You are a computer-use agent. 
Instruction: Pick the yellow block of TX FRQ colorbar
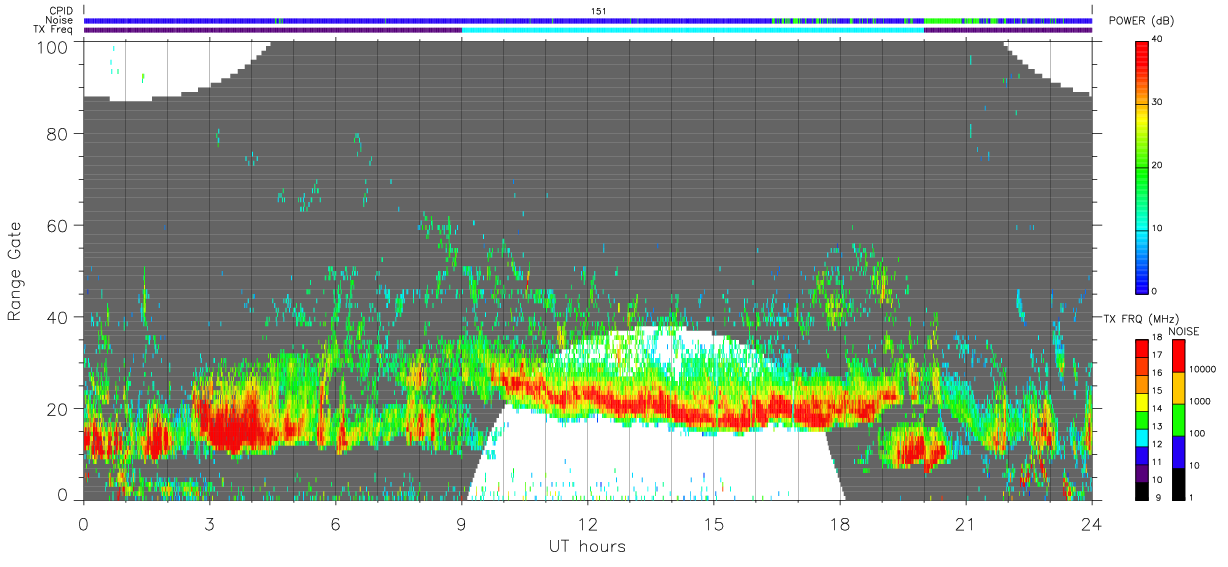(1143, 400)
